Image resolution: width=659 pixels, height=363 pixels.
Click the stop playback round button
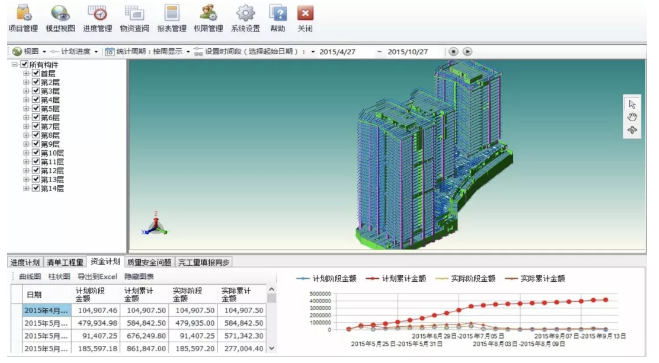pyautogui.click(x=453, y=51)
